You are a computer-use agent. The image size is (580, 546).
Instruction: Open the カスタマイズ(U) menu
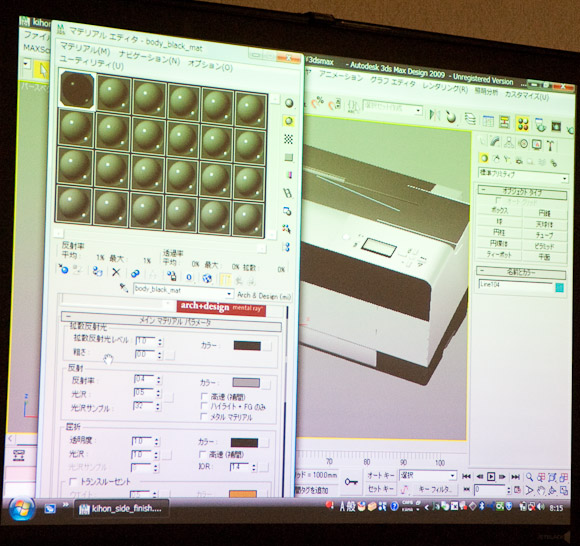coord(527,95)
